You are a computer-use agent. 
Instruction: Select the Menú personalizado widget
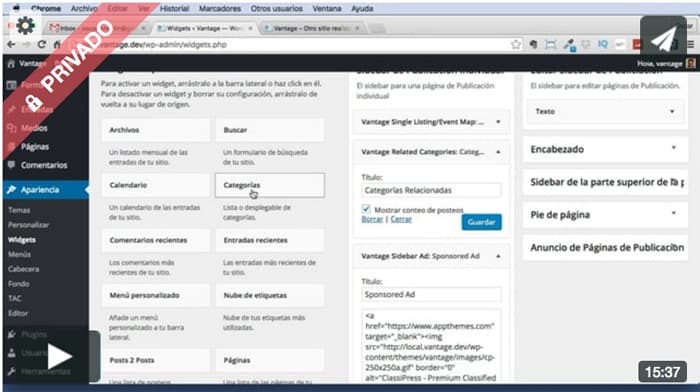coord(155,295)
